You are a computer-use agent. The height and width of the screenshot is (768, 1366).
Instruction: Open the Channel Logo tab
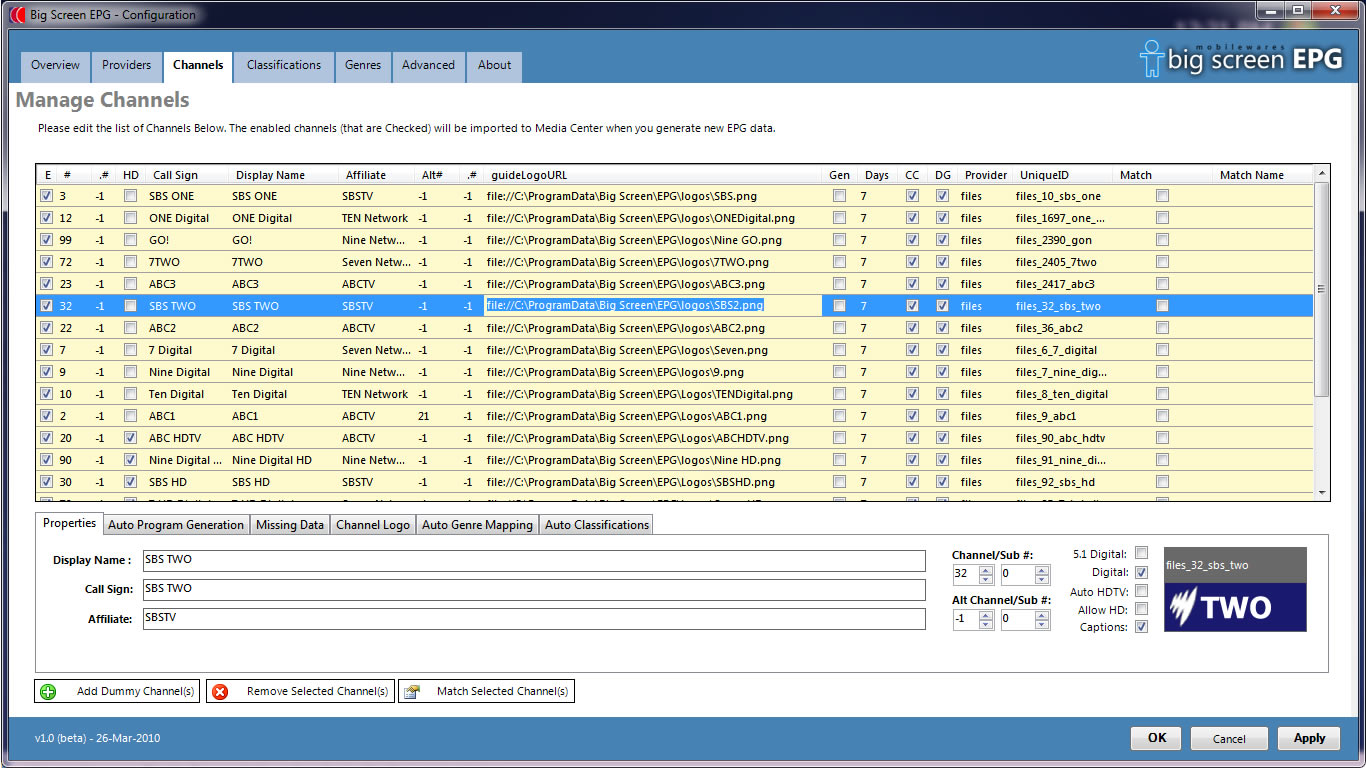click(x=373, y=525)
